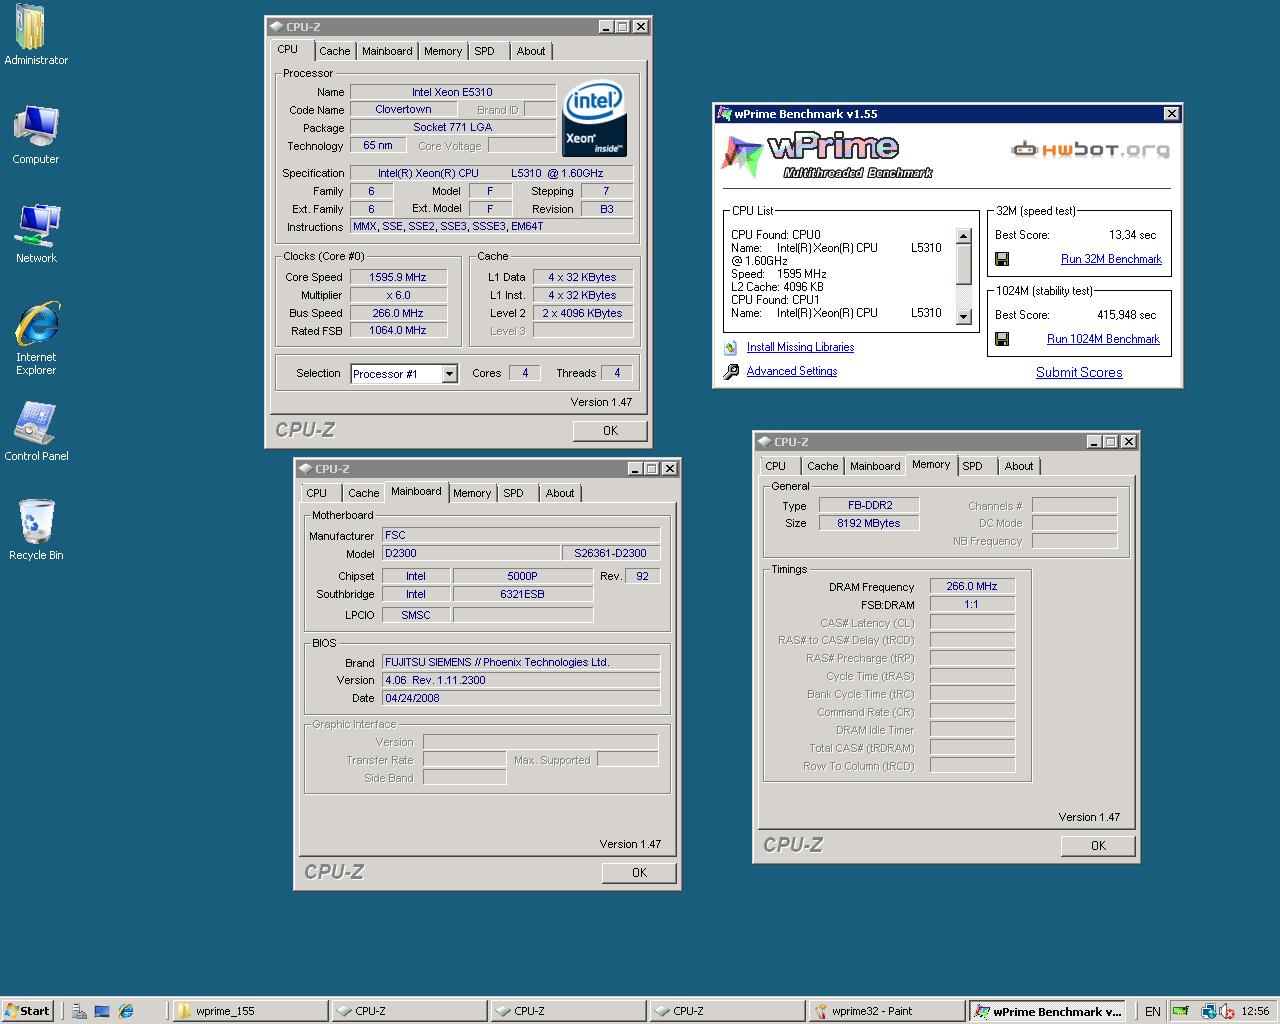
Task: Open the Mainboard tab in top CPU-Z window
Action: tap(387, 51)
